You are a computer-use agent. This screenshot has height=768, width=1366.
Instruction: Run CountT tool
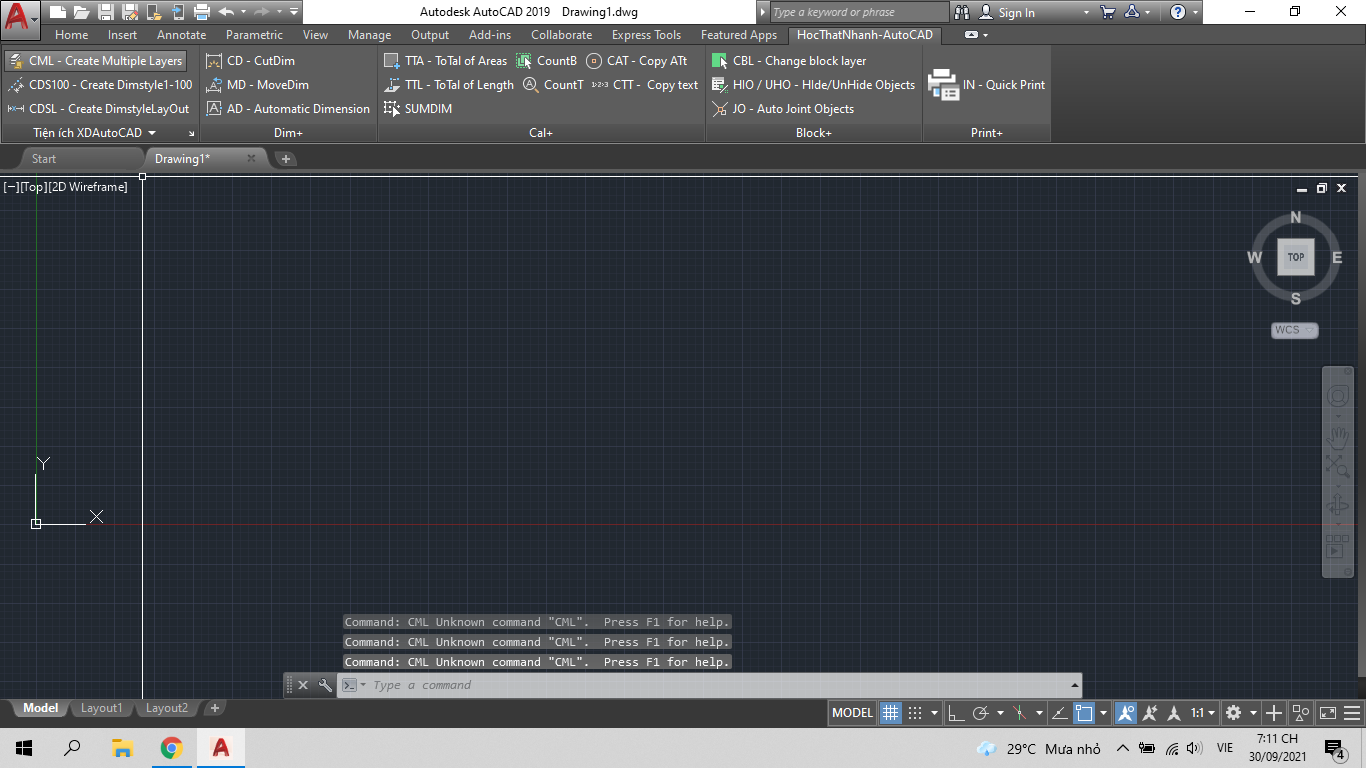click(x=553, y=85)
